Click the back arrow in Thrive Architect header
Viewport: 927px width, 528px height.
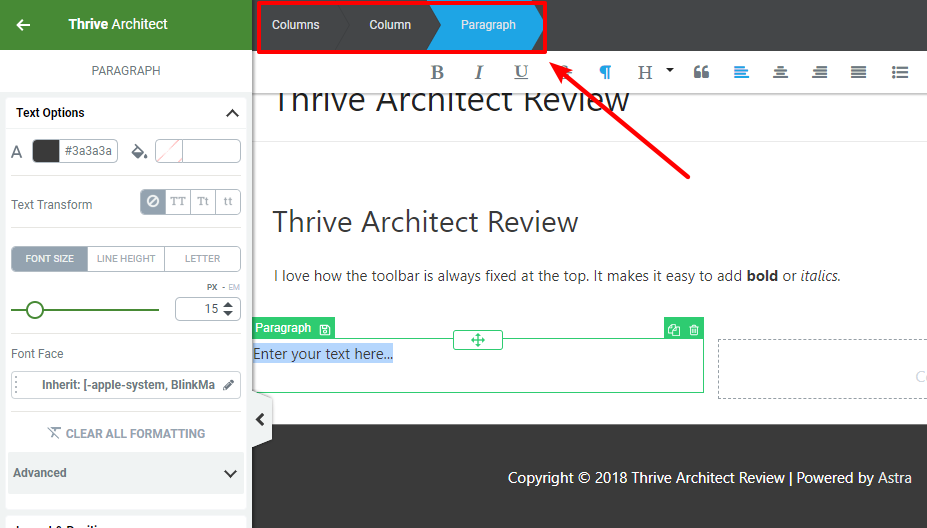[23, 25]
